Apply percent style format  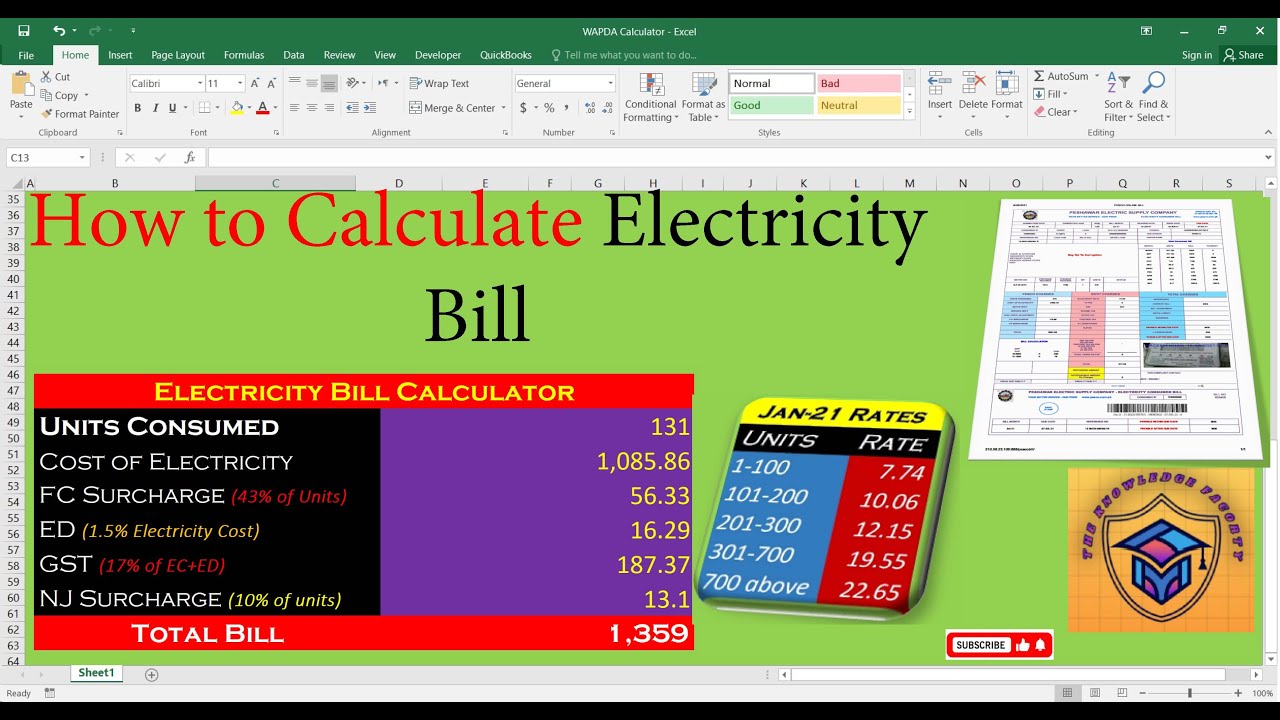point(549,108)
